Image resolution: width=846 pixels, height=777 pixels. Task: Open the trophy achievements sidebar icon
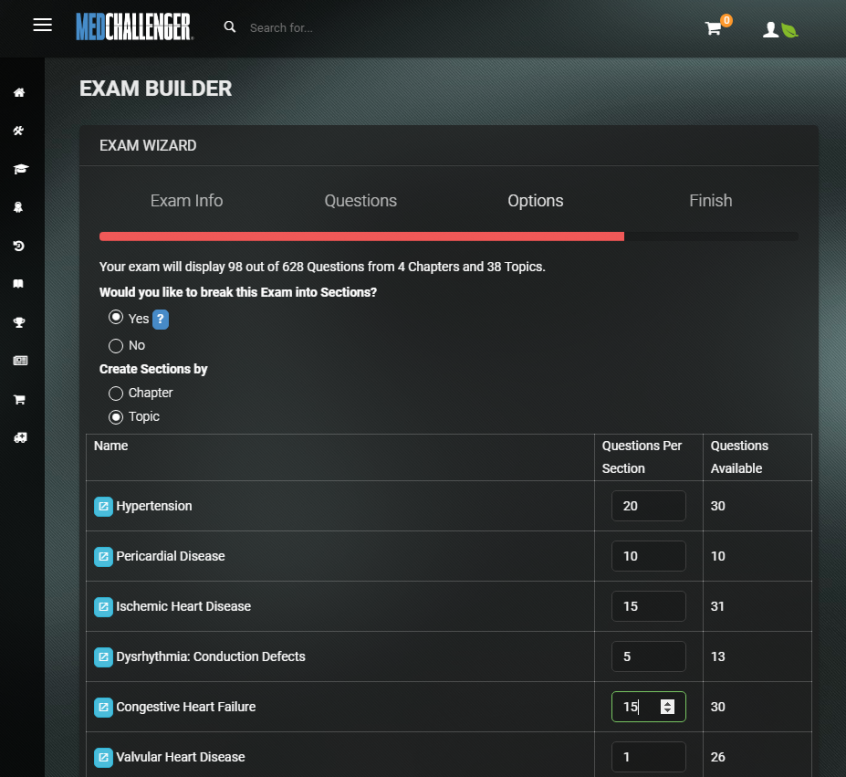pyautogui.click(x=19, y=323)
